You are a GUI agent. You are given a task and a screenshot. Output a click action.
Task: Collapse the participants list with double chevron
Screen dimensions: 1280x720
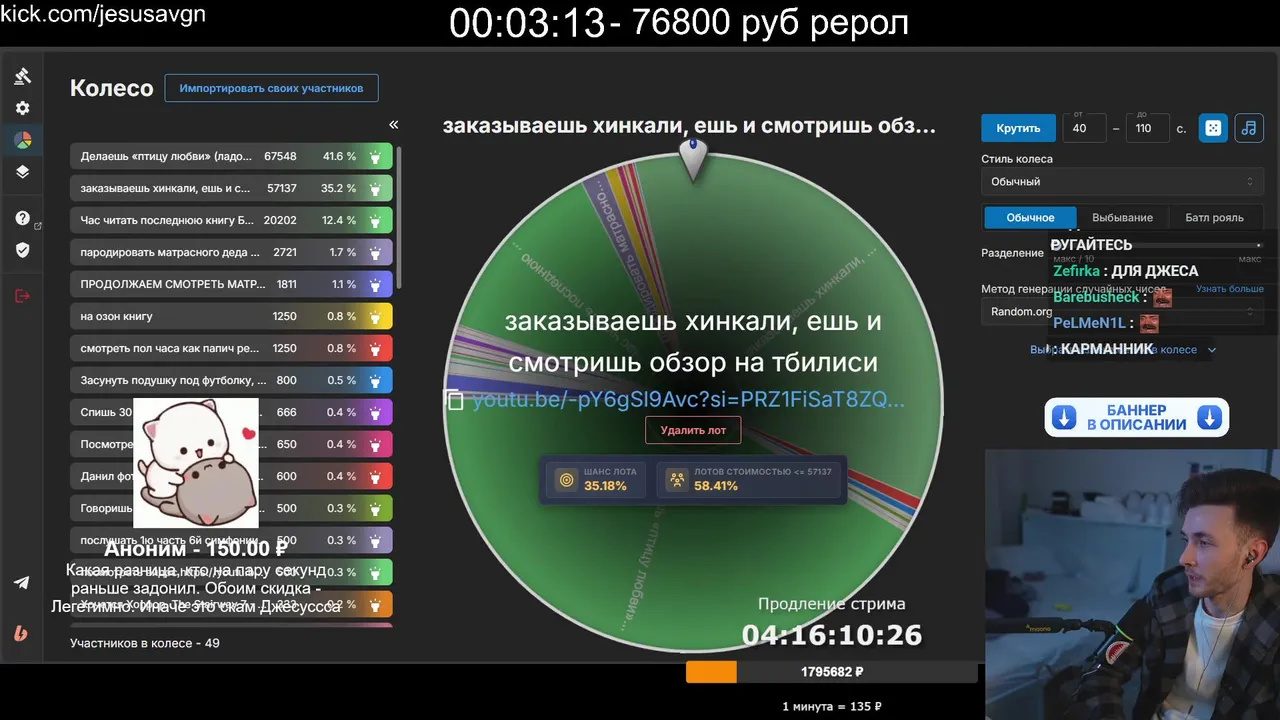click(393, 125)
